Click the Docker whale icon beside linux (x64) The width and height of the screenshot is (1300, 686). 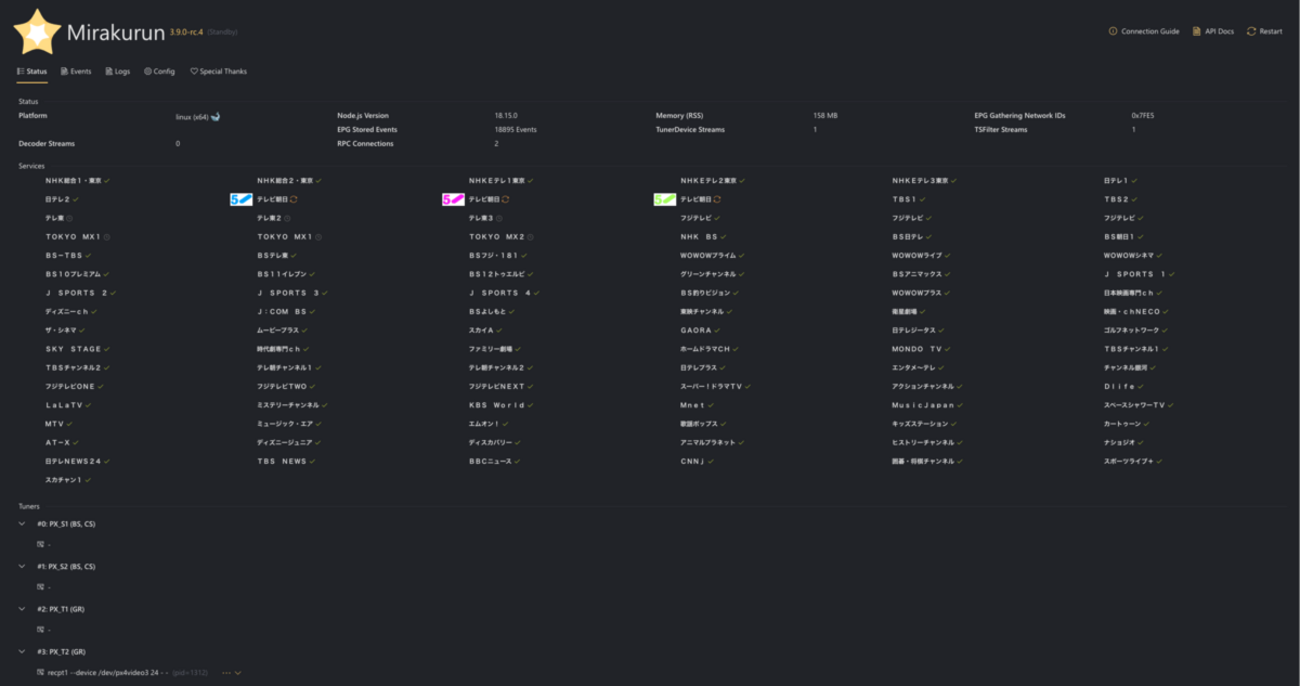click(x=215, y=117)
